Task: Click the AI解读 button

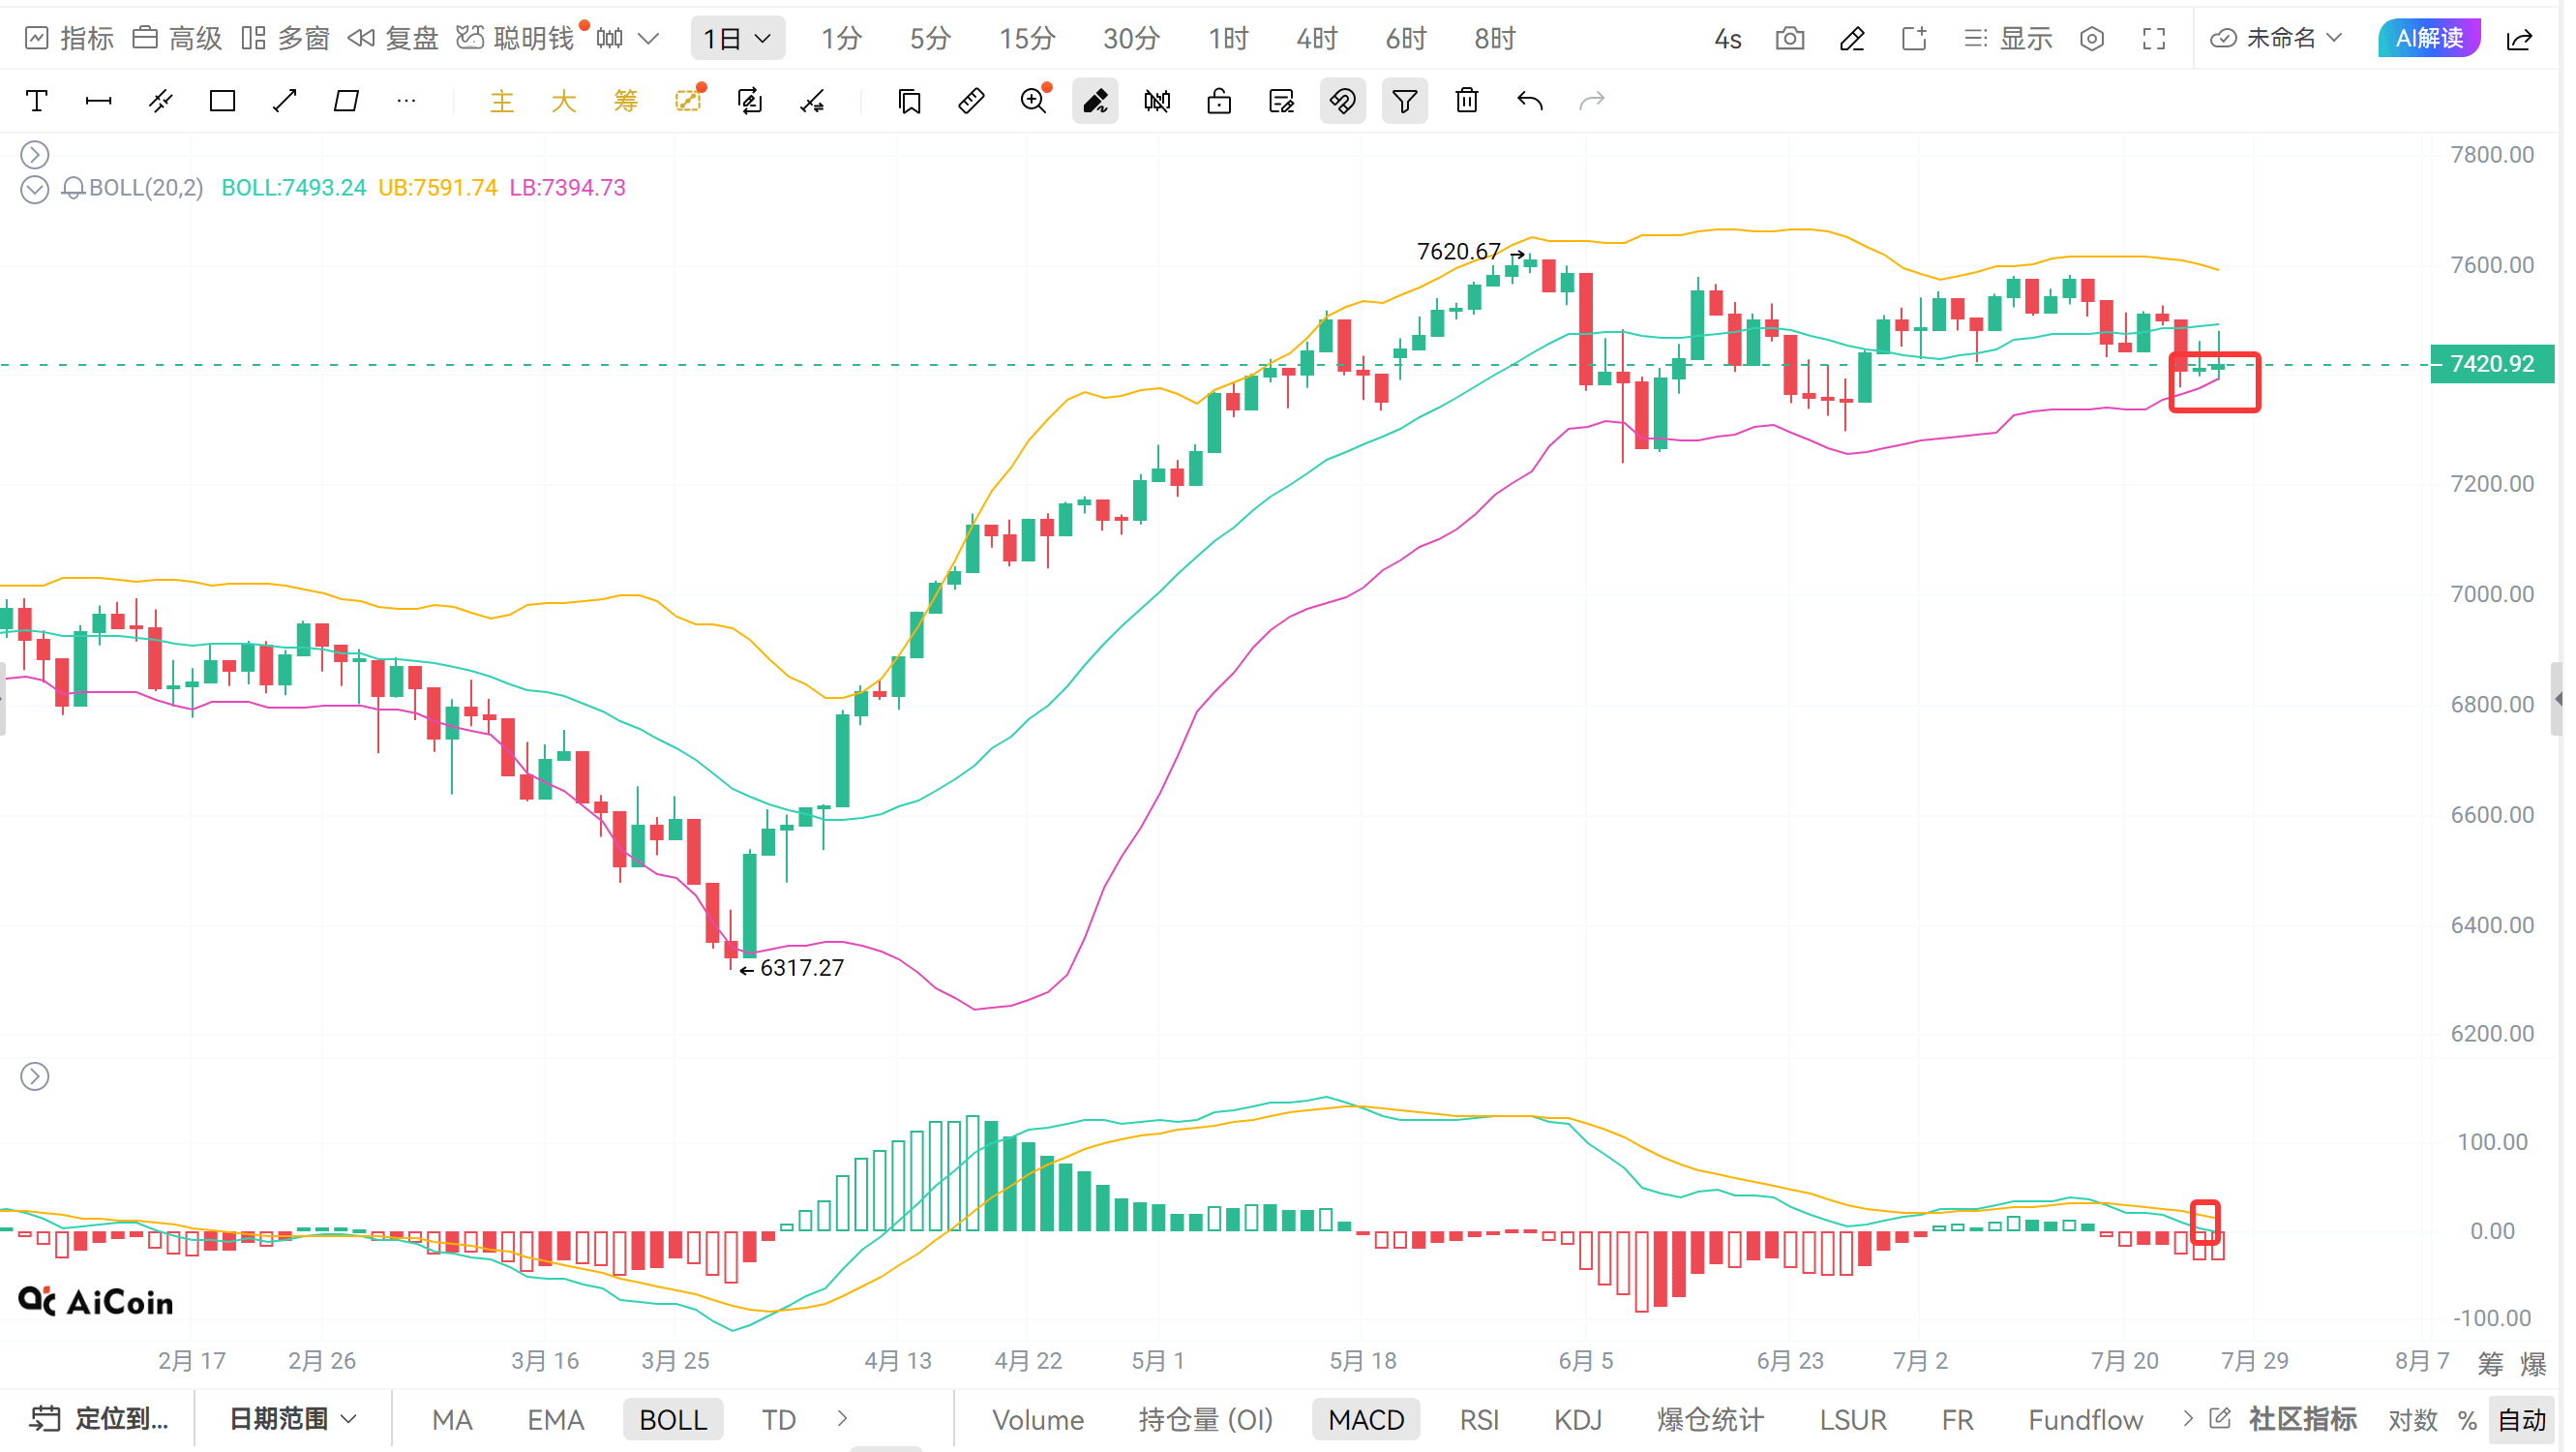Action: 2430,39
